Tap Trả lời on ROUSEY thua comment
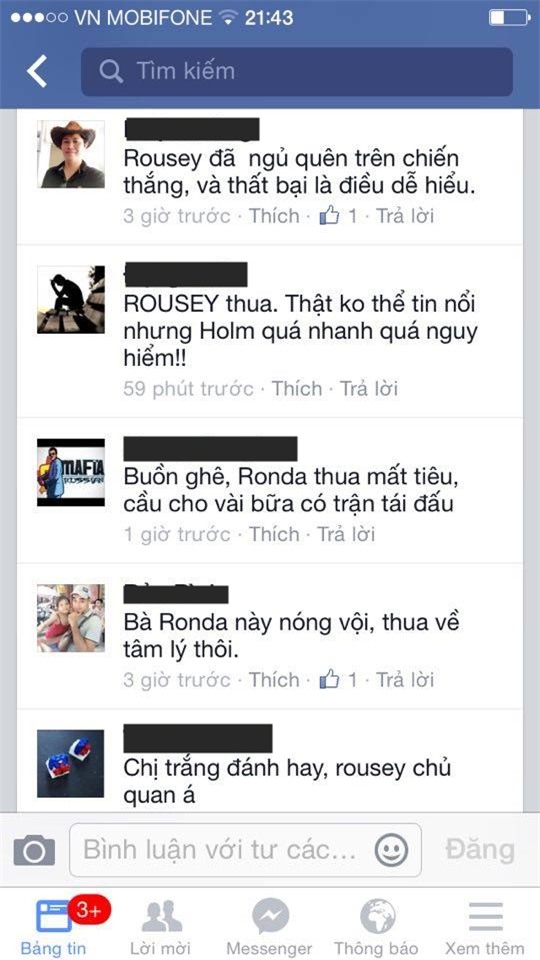This screenshot has width=540, height=960. (369, 388)
